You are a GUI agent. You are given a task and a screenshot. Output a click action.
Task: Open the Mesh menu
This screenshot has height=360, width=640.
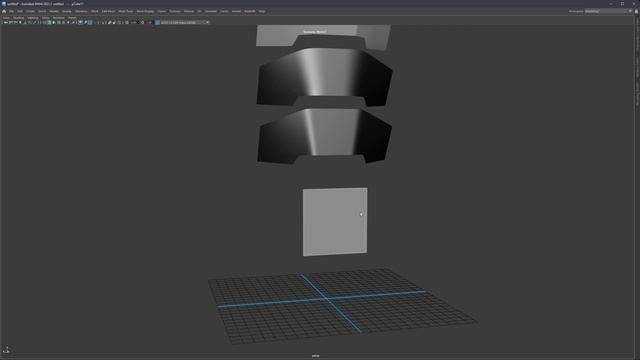(95, 11)
